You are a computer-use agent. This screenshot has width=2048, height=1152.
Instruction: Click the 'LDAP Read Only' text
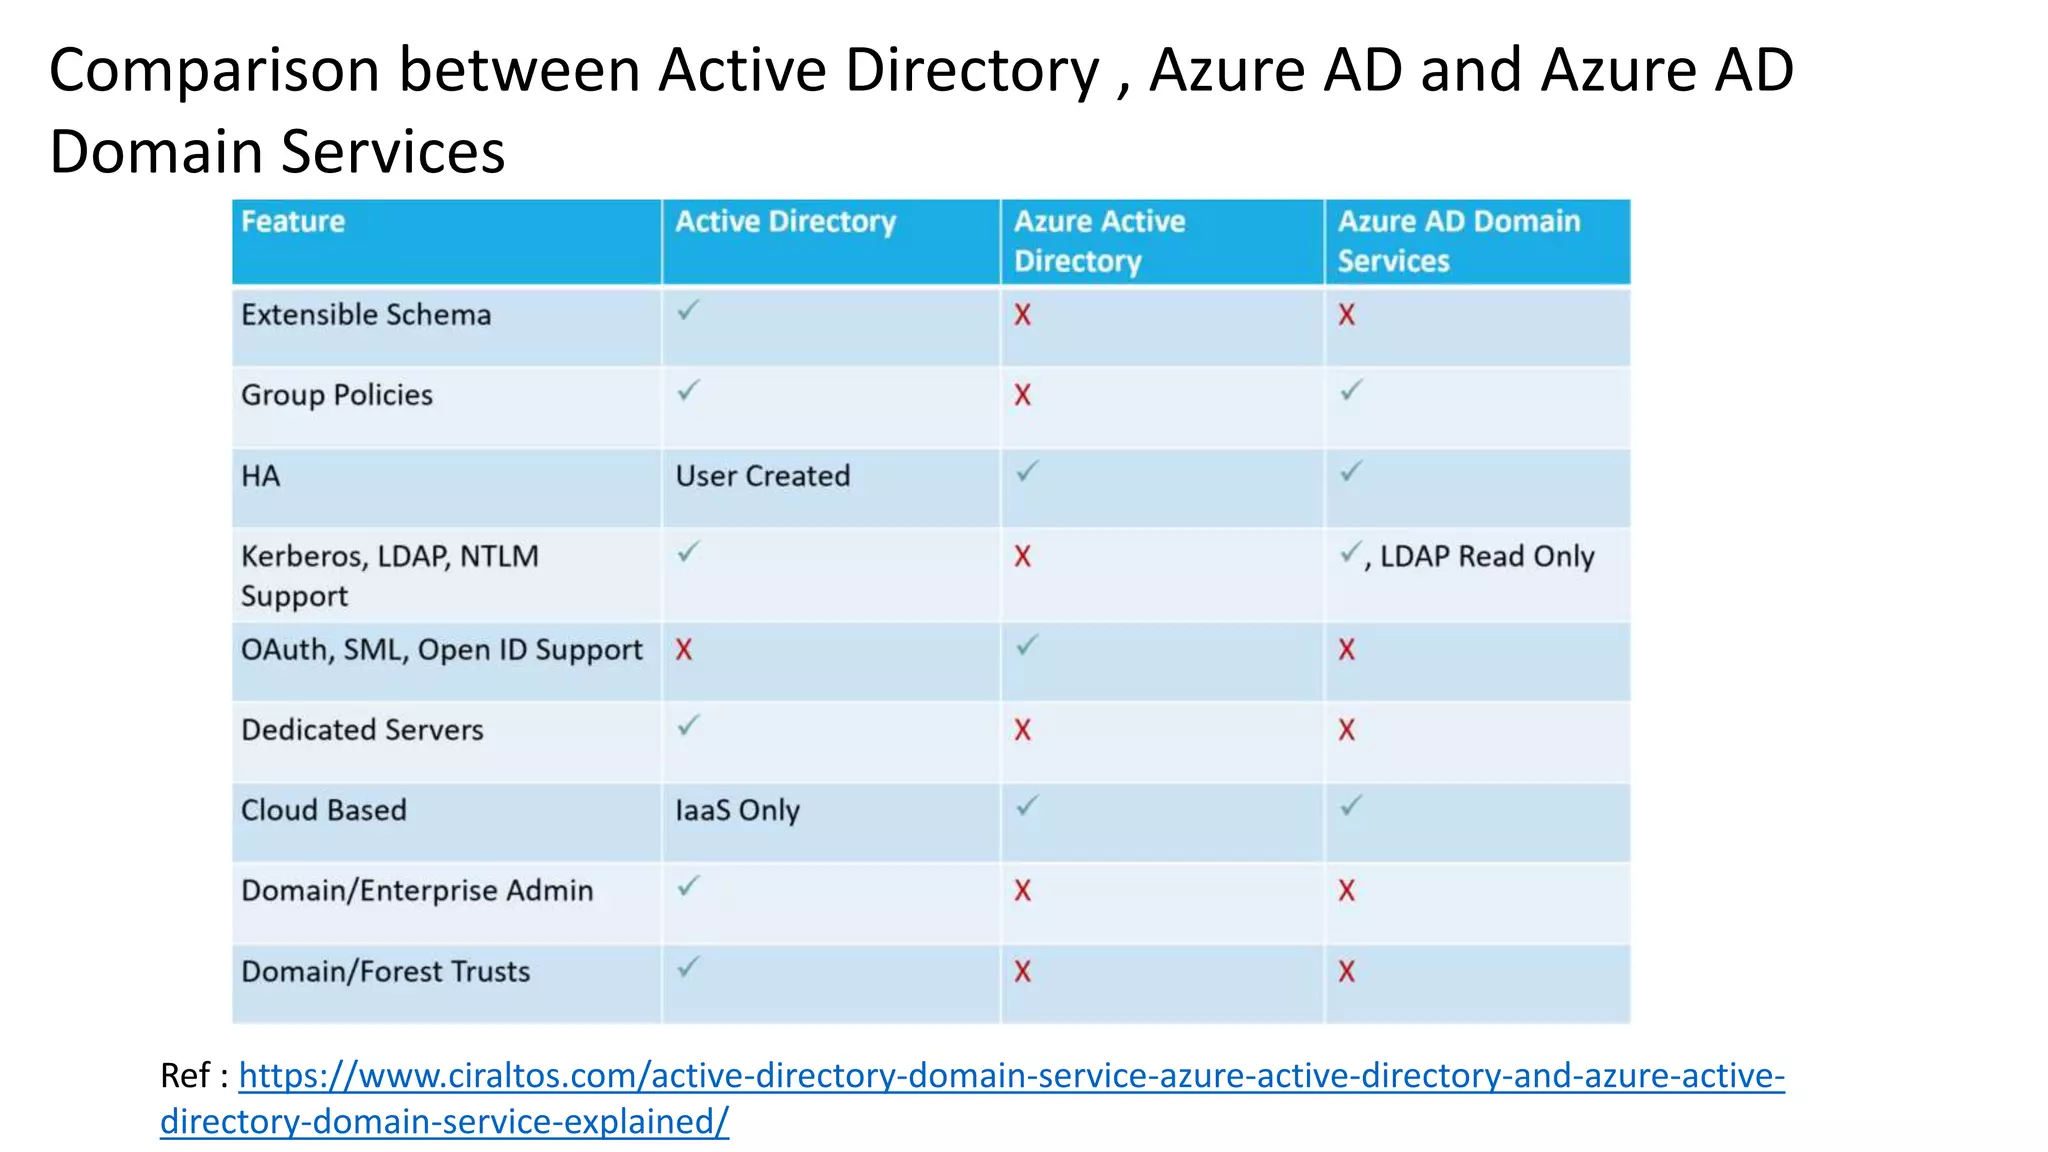[1487, 557]
